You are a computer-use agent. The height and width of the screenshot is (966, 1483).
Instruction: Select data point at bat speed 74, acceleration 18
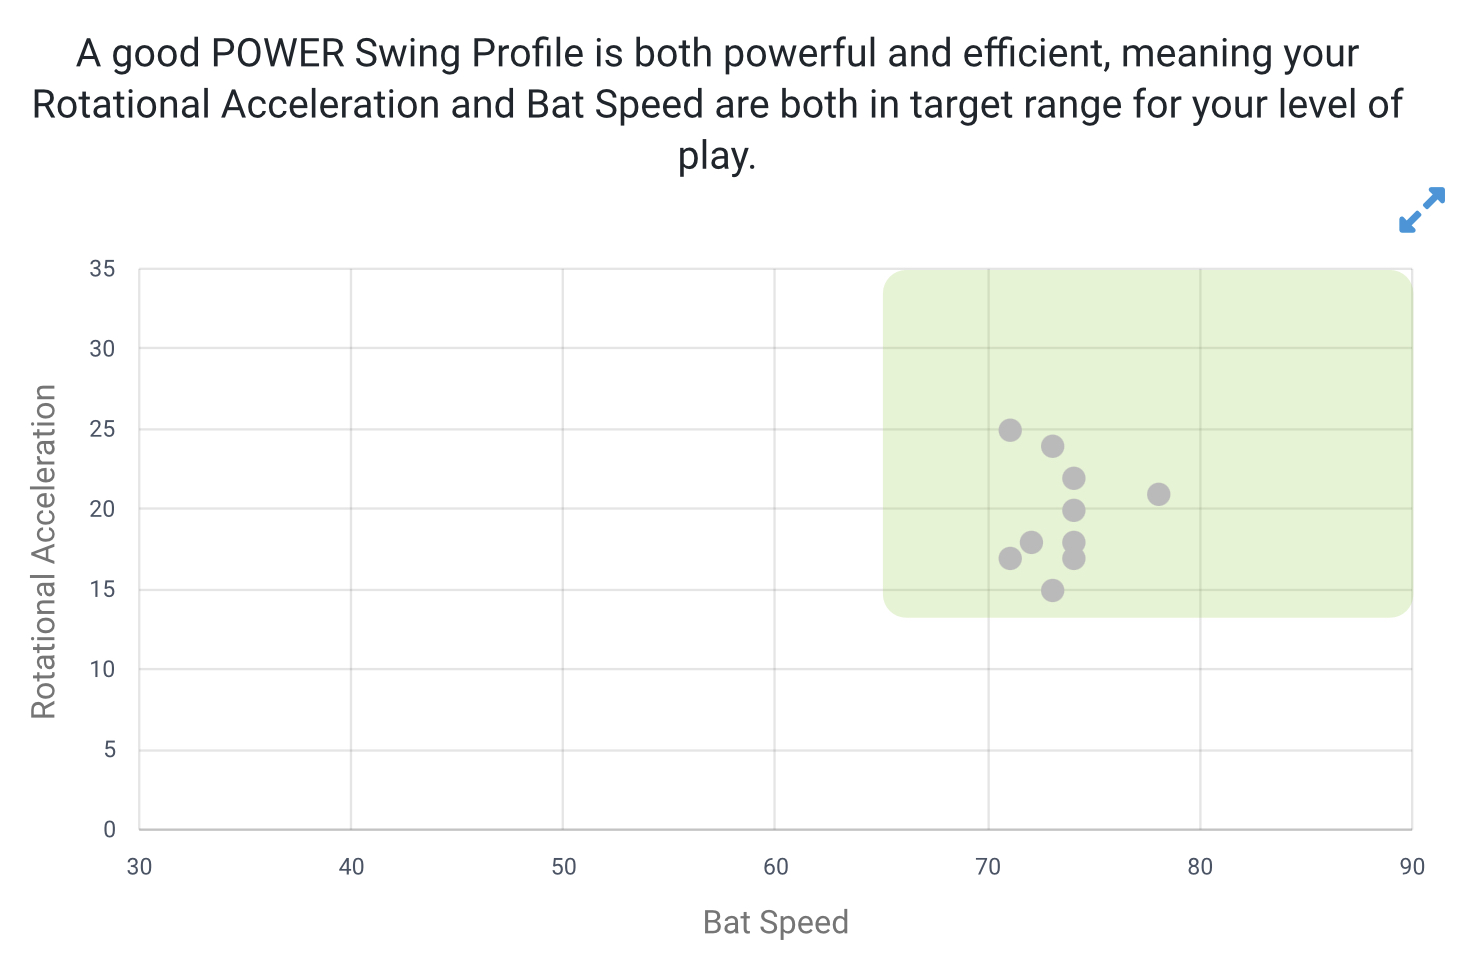pyautogui.click(x=1074, y=541)
